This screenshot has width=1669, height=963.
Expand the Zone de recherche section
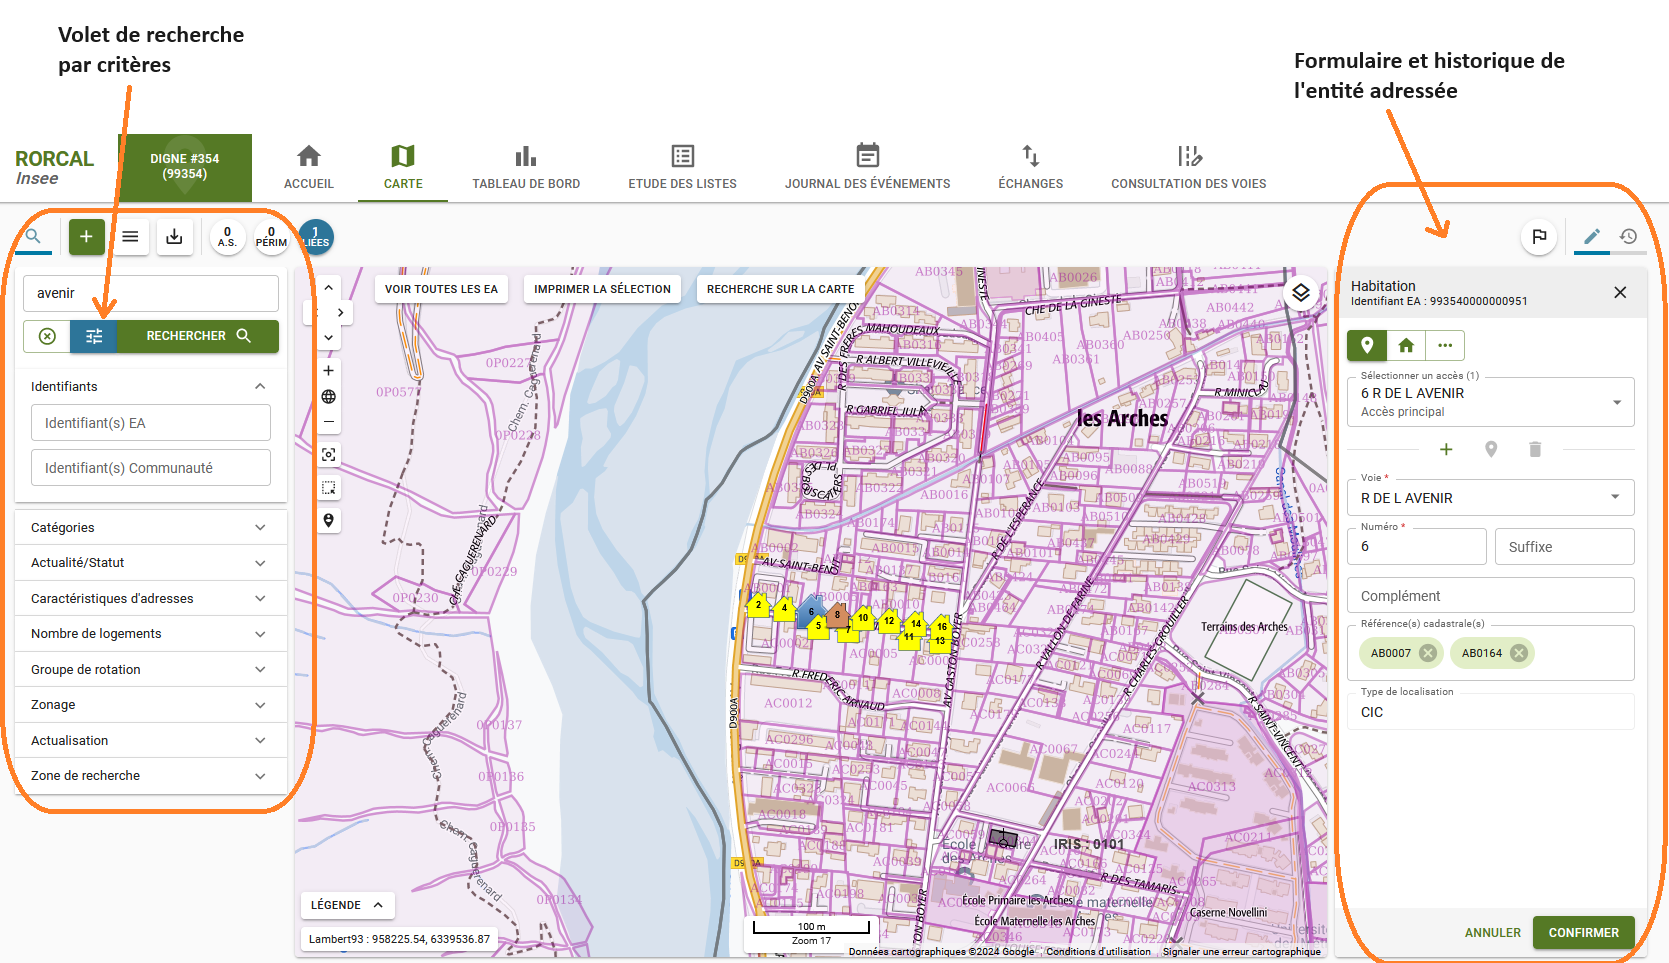[151, 776]
